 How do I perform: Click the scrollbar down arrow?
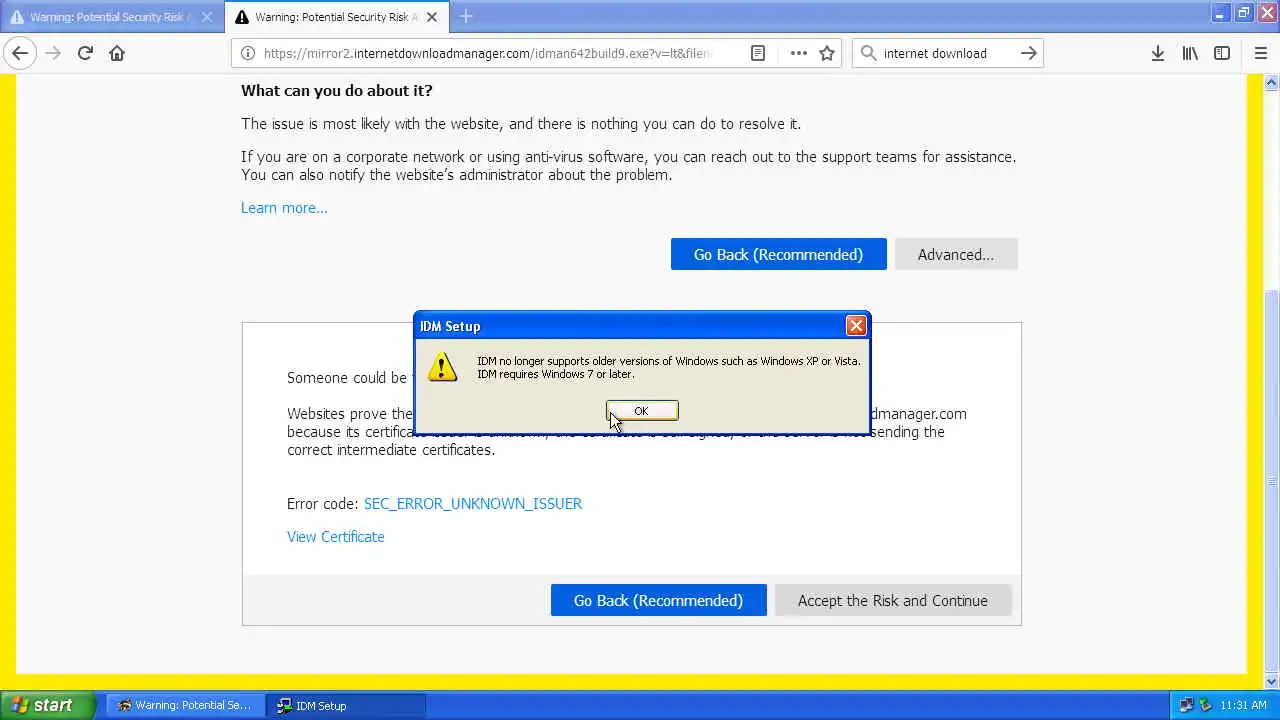(1272, 682)
